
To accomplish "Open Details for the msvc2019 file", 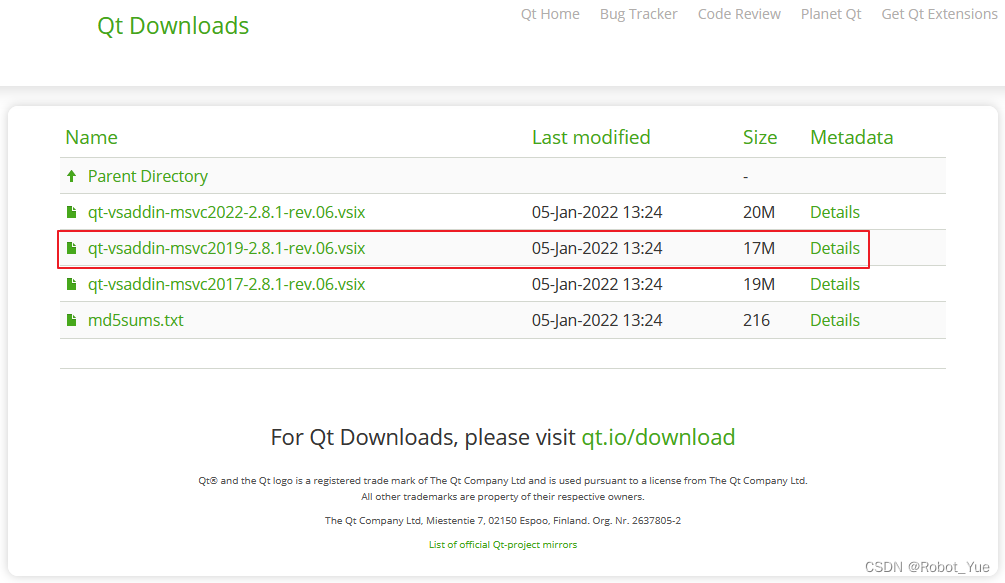I will point(835,248).
